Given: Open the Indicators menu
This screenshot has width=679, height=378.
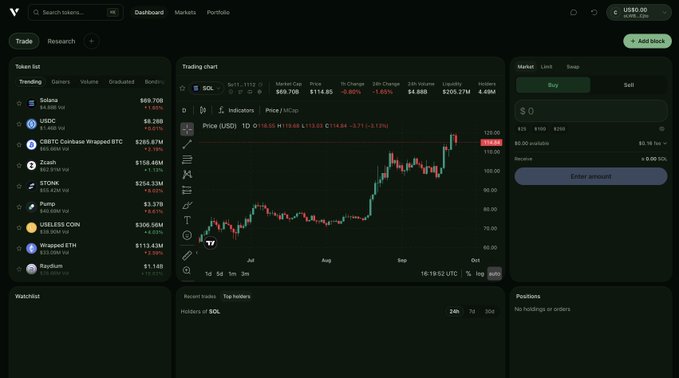Looking at the screenshot, I should click(236, 110).
